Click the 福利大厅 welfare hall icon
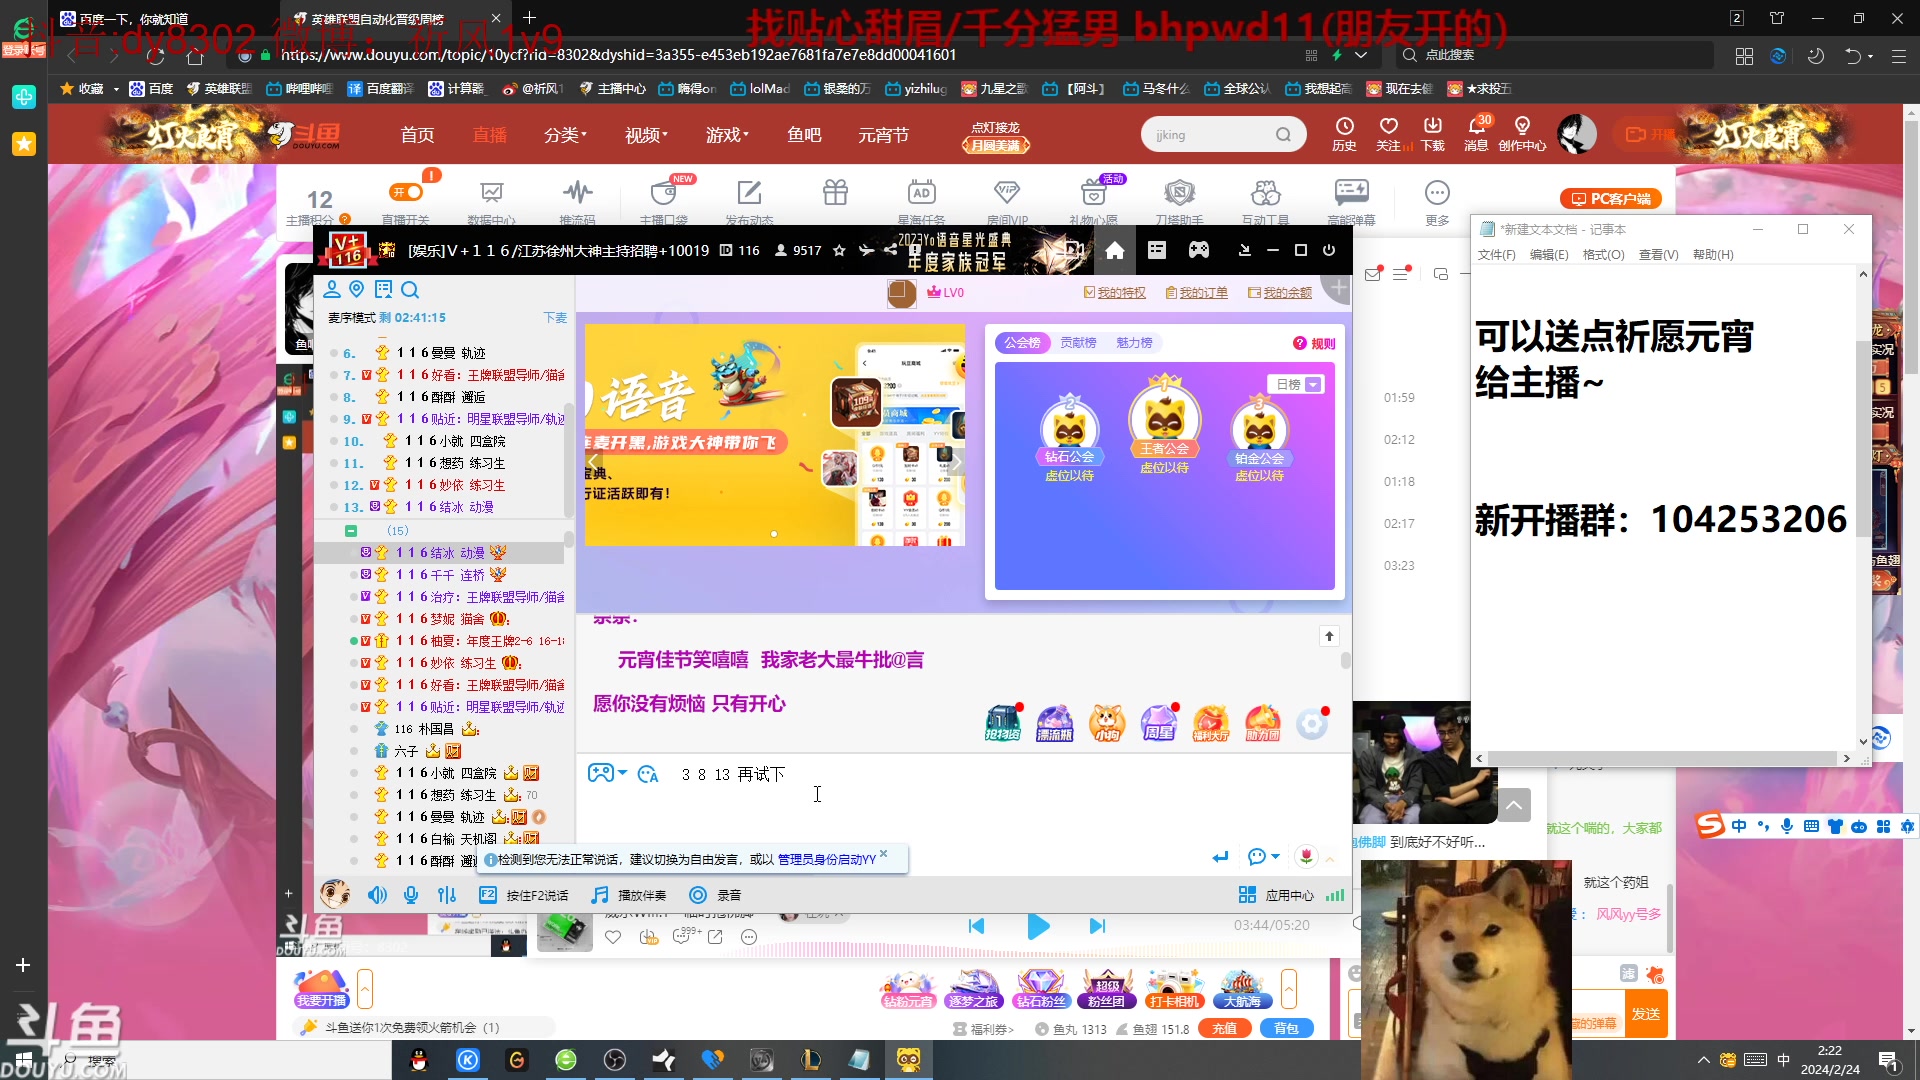Viewport: 1920px width, 1080px height. click(1210, 722)
